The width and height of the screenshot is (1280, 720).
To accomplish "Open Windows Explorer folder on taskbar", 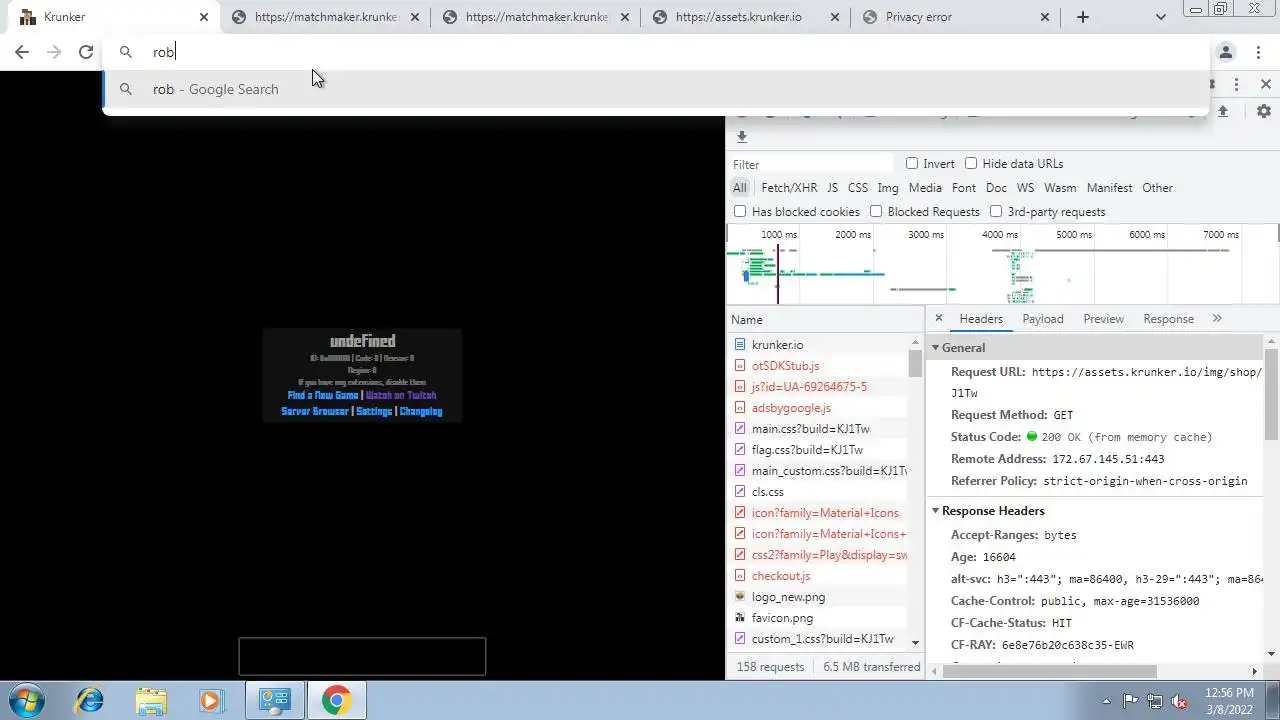I will tap(151, 700).
